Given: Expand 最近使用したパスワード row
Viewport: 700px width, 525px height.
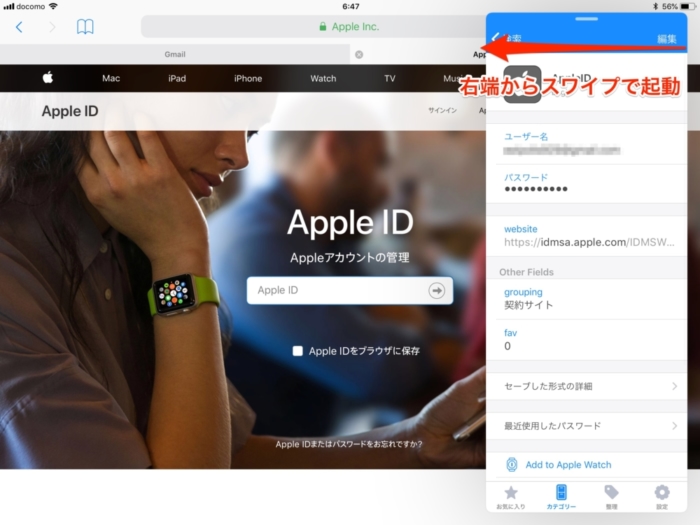Looking at the screenshot, I should (x=586, y=426).
